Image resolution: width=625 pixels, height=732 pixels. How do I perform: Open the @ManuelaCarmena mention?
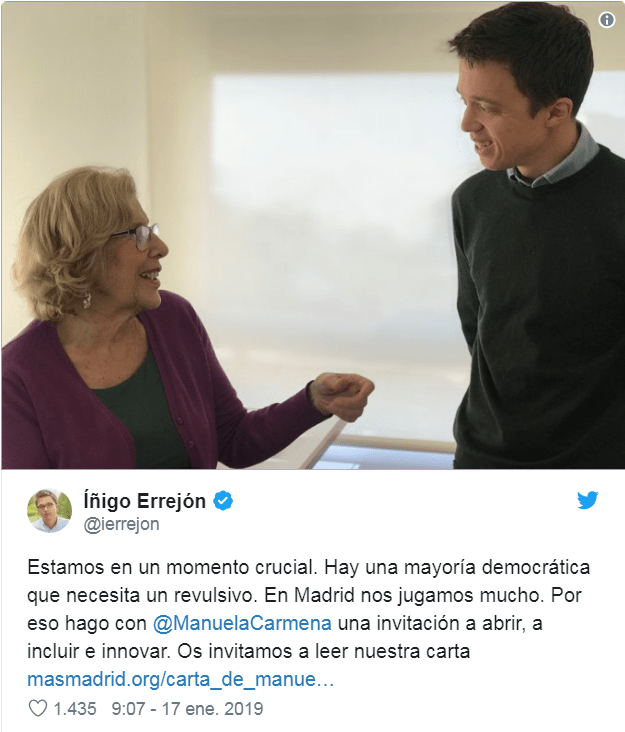[242, 623]
